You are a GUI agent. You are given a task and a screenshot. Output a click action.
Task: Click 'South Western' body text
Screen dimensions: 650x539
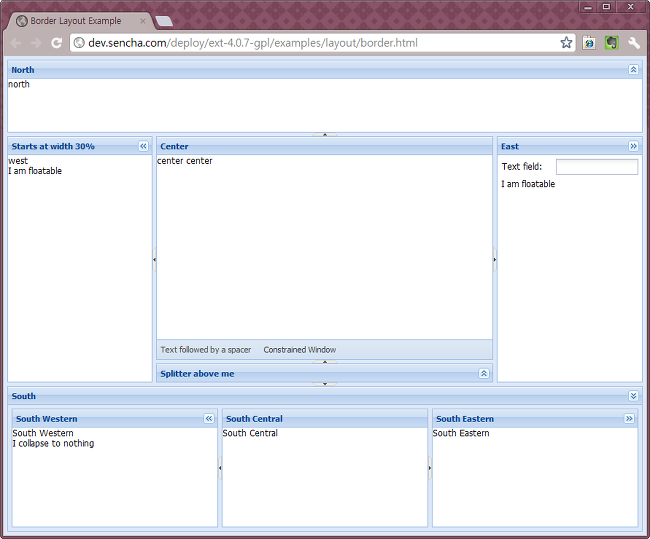(43, 433)
